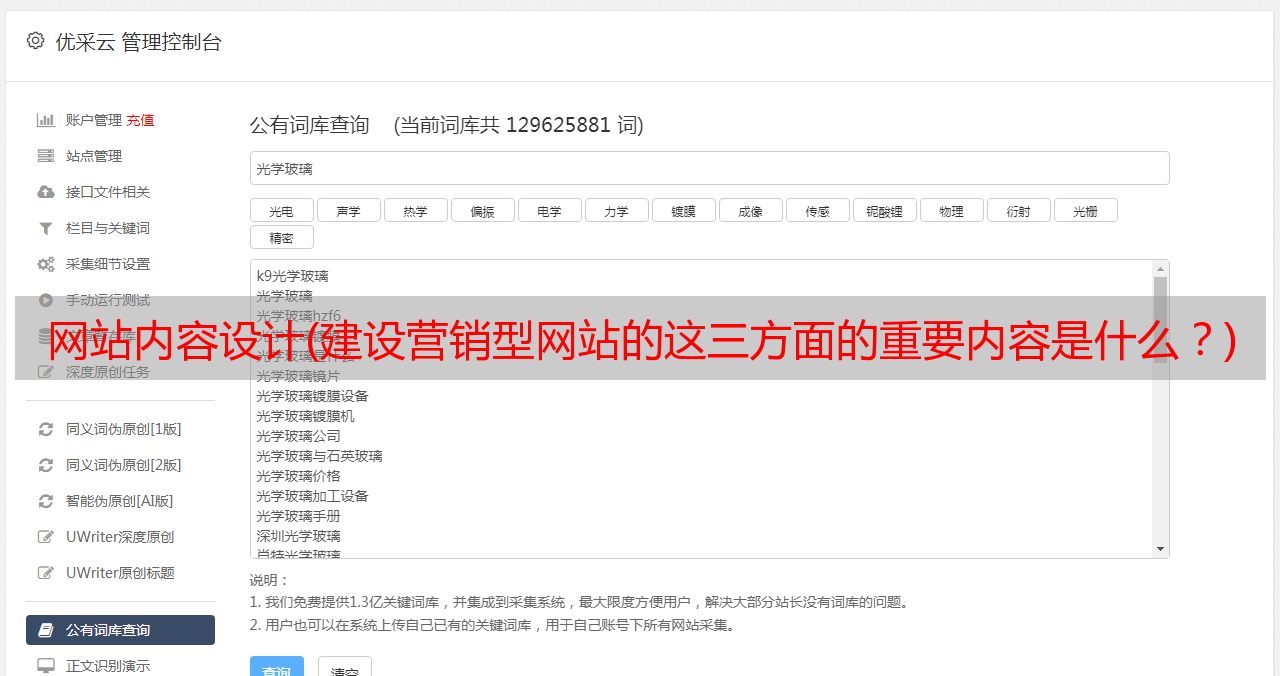Select the 光电 tag button

coord(281,210)
